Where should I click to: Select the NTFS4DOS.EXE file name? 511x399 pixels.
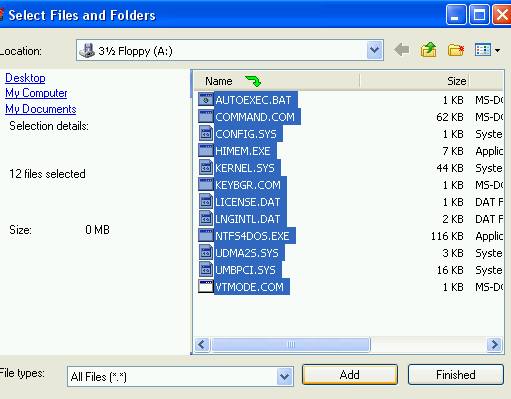click(x=252, y=236)
